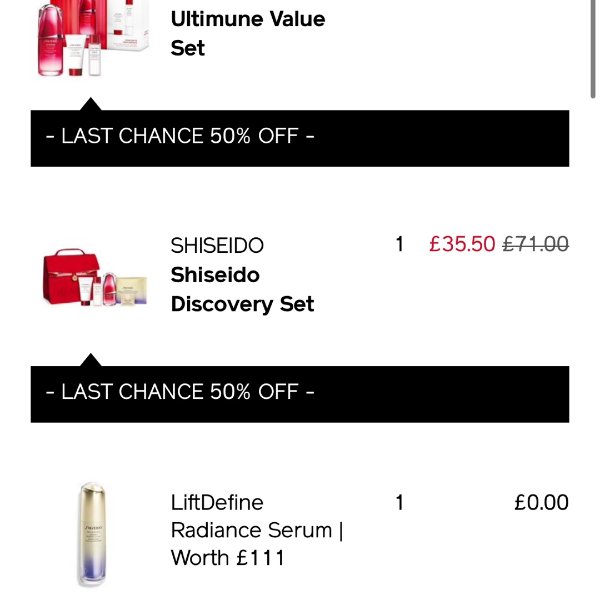
Task: Click the SHISEIDO brand name
Action: 217,246
